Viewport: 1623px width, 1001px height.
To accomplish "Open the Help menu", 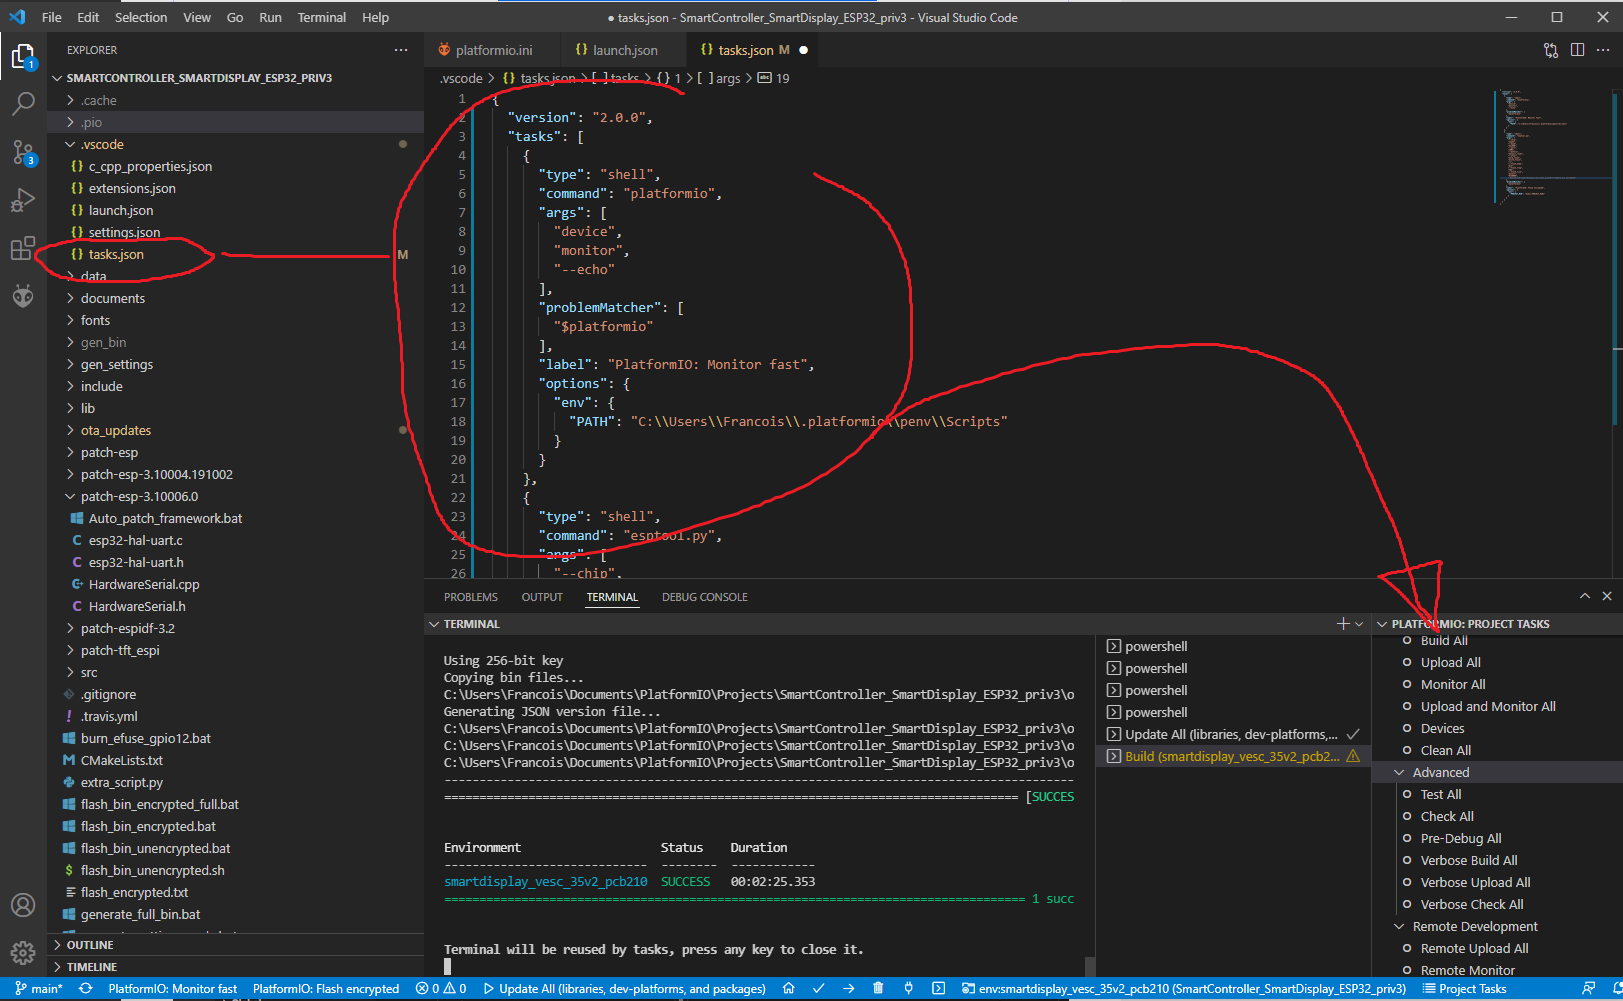I will pos(375,17).
